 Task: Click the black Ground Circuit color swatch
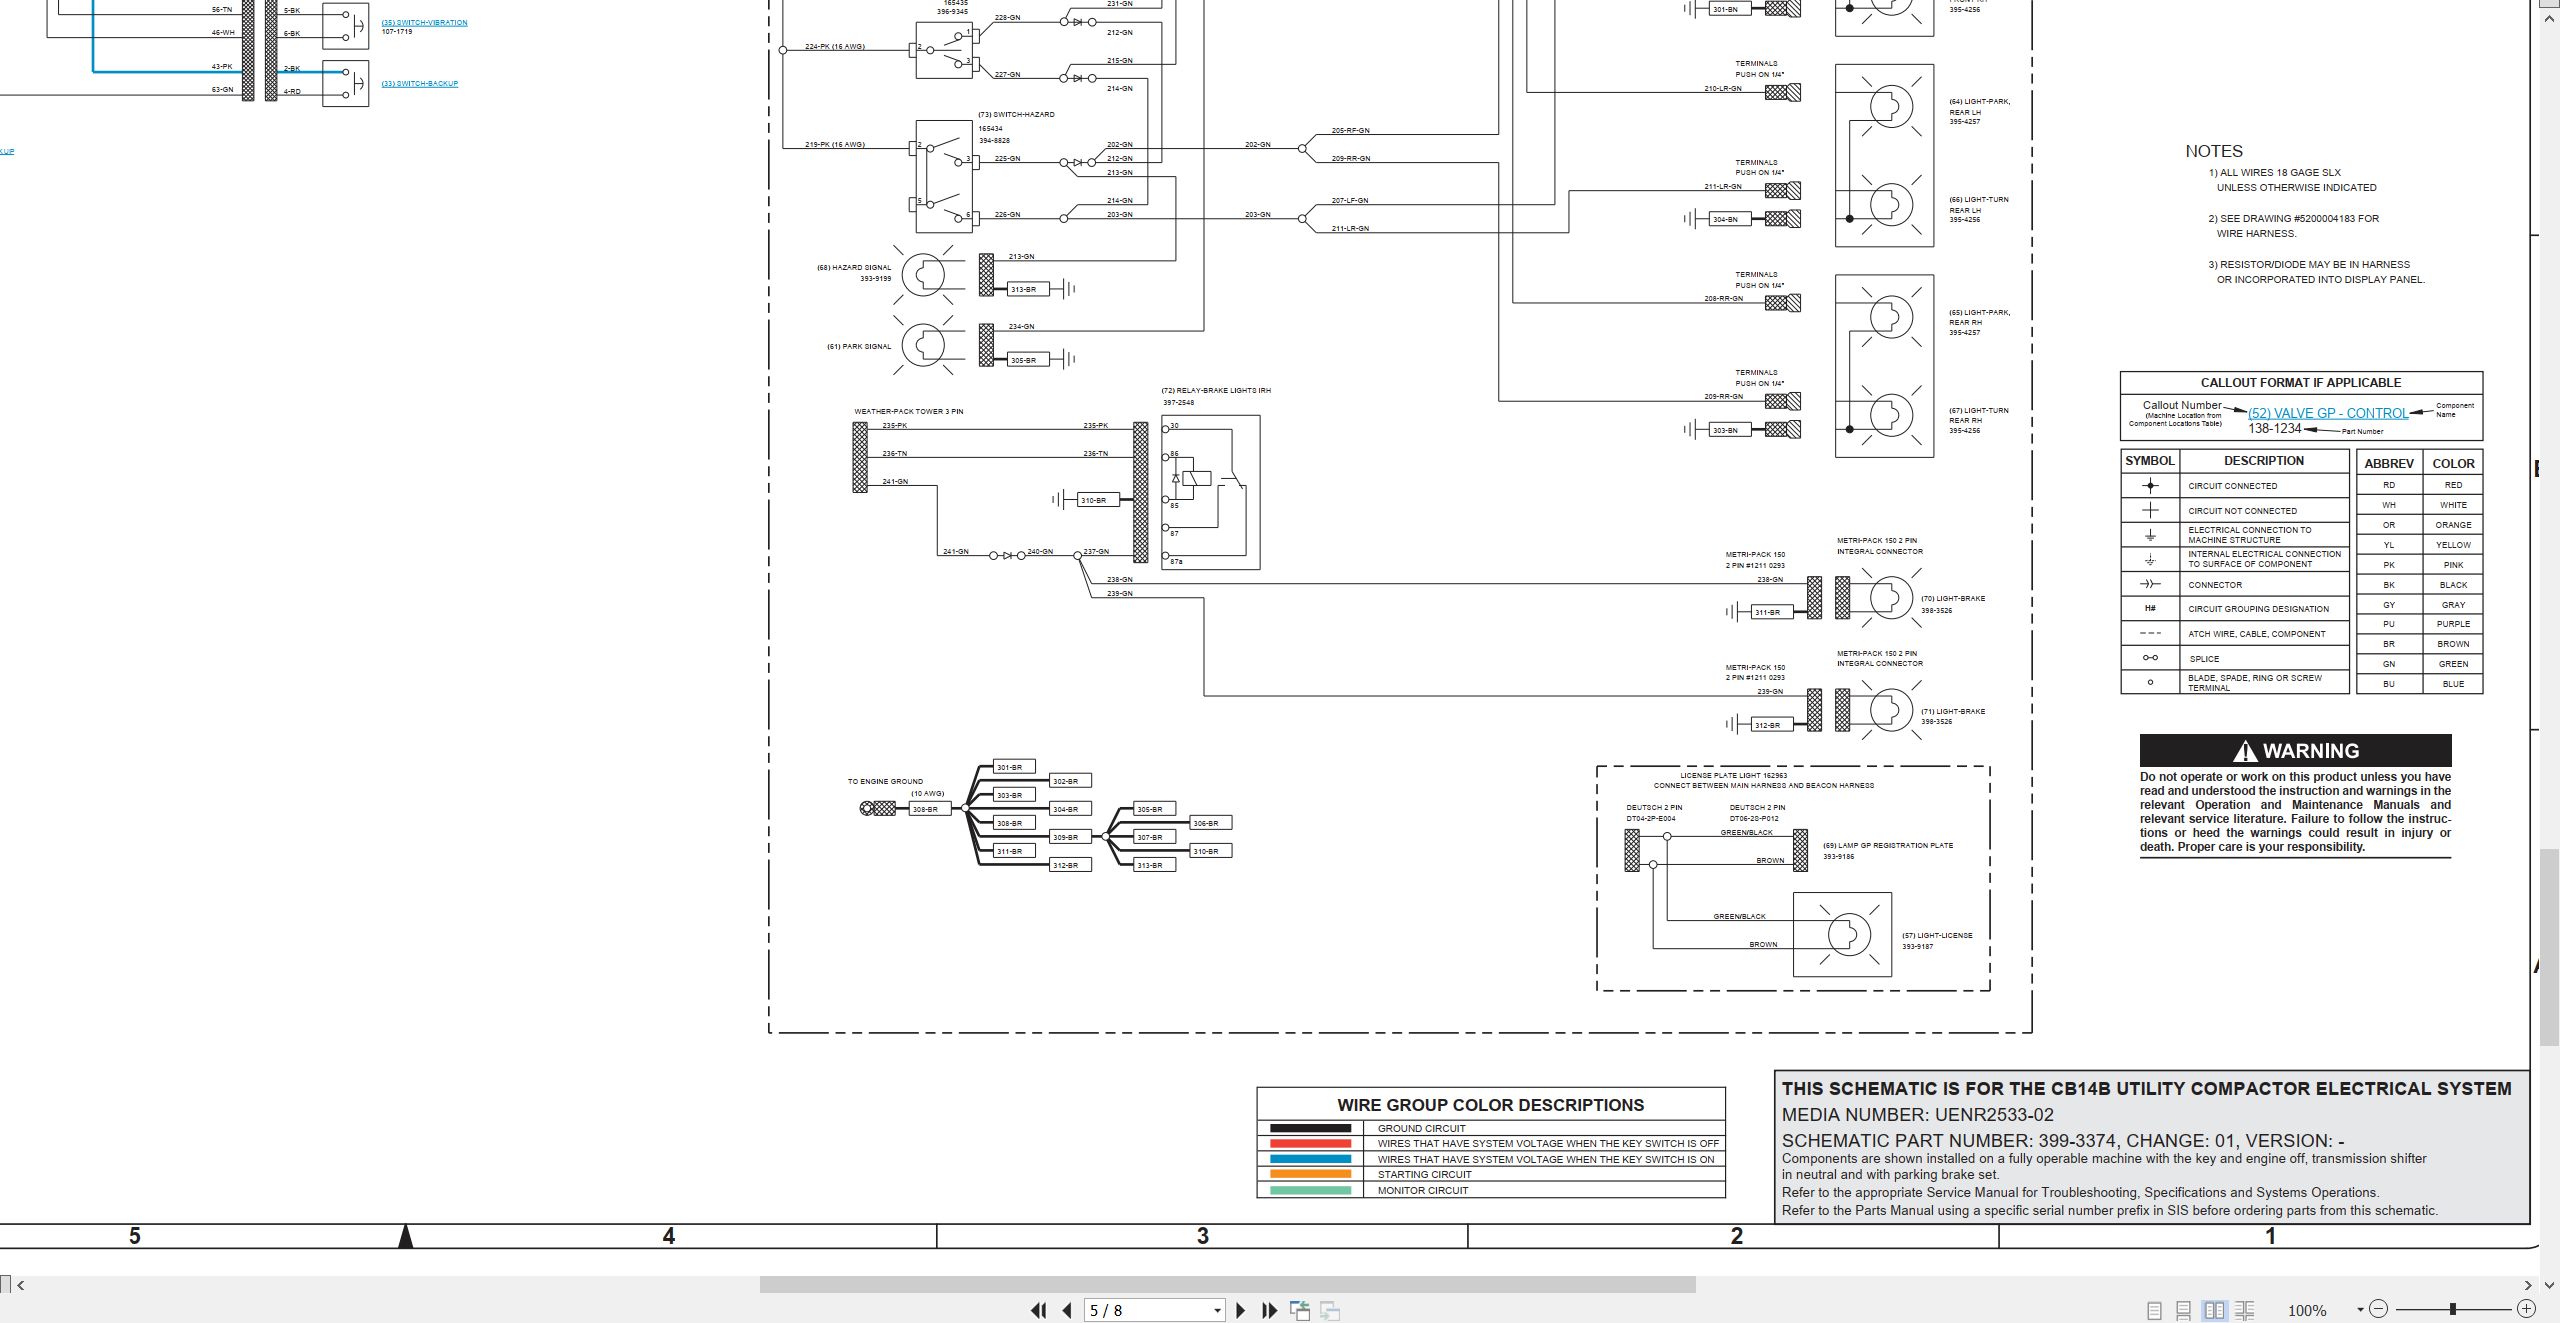(1310, 1128)
